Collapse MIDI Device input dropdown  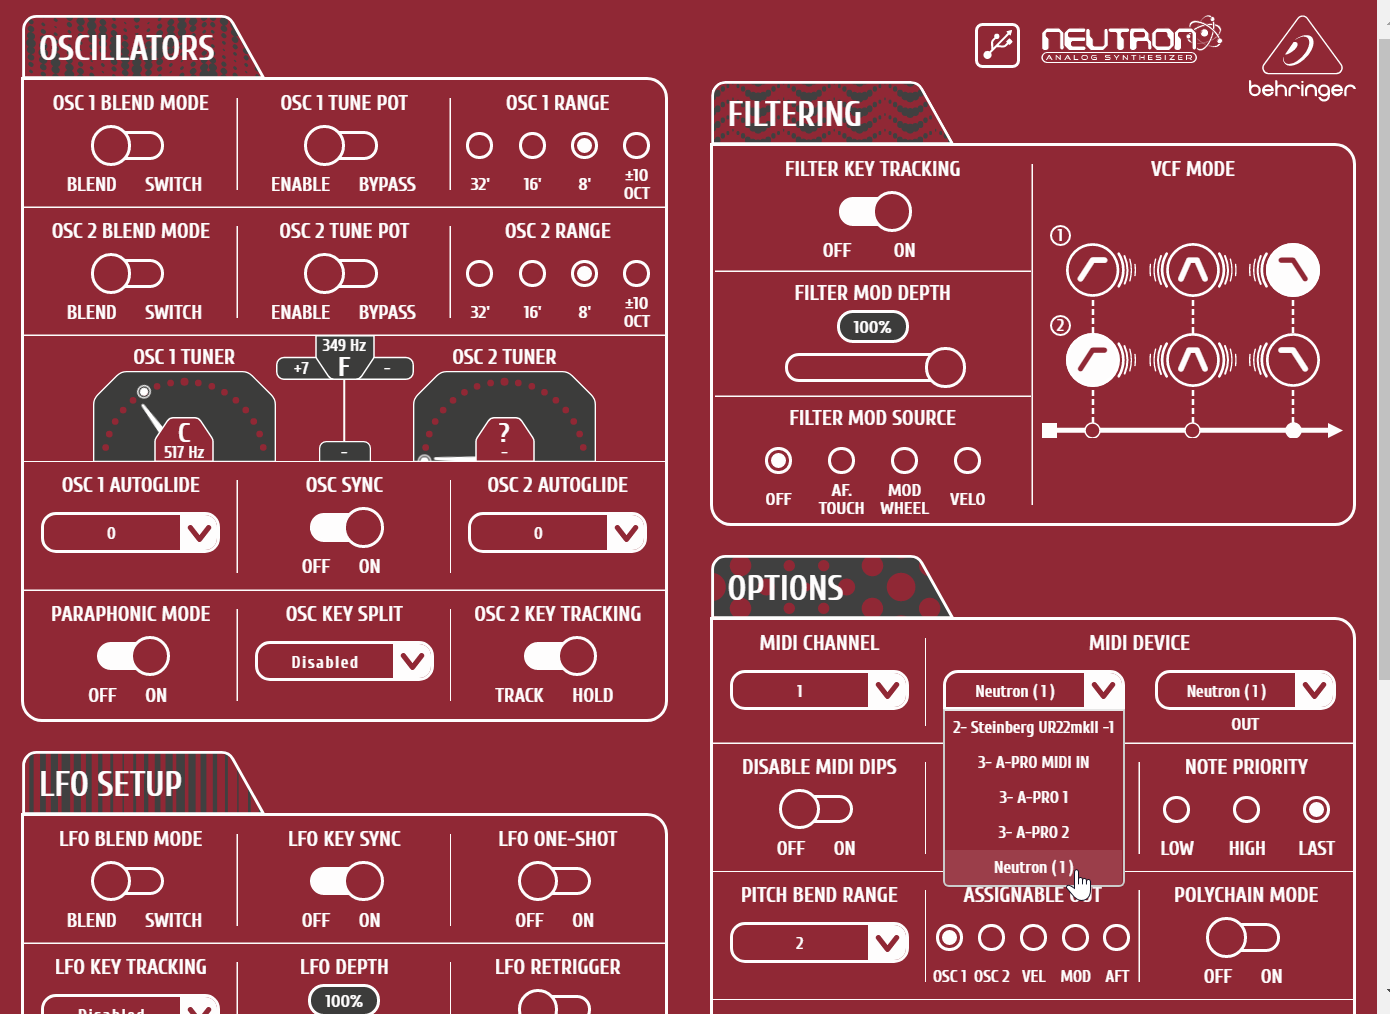1034,690
